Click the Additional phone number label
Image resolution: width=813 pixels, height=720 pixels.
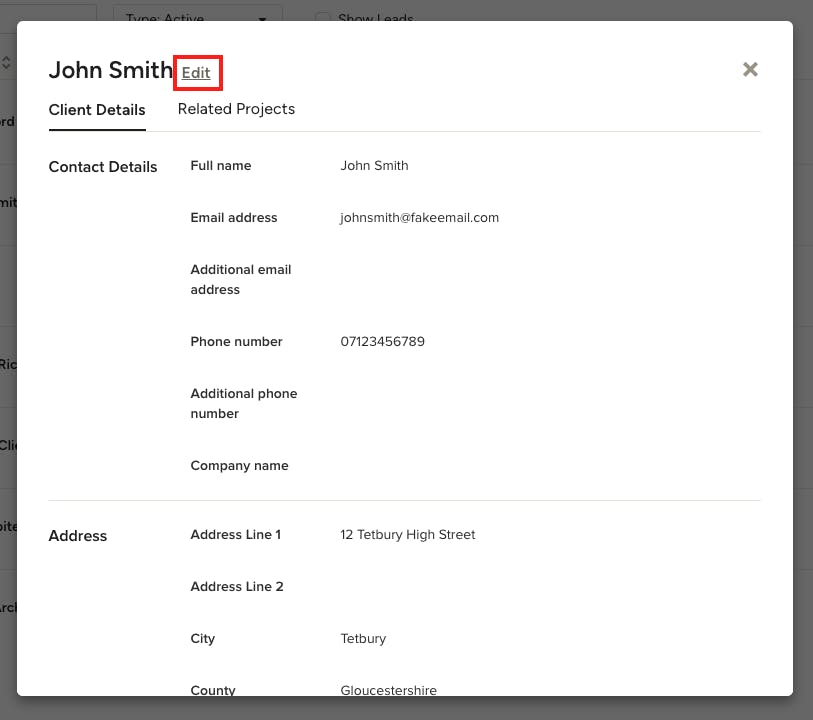tap(243, 403)
